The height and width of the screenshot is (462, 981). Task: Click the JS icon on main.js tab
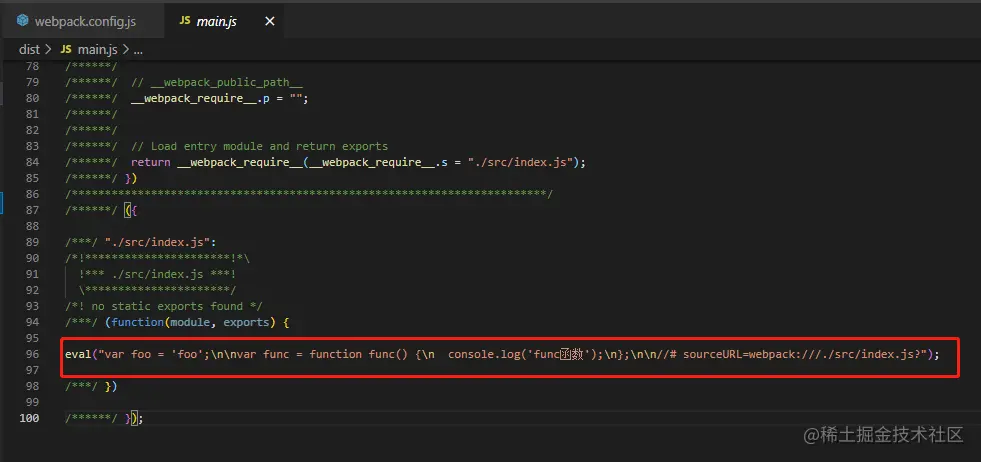185,21
